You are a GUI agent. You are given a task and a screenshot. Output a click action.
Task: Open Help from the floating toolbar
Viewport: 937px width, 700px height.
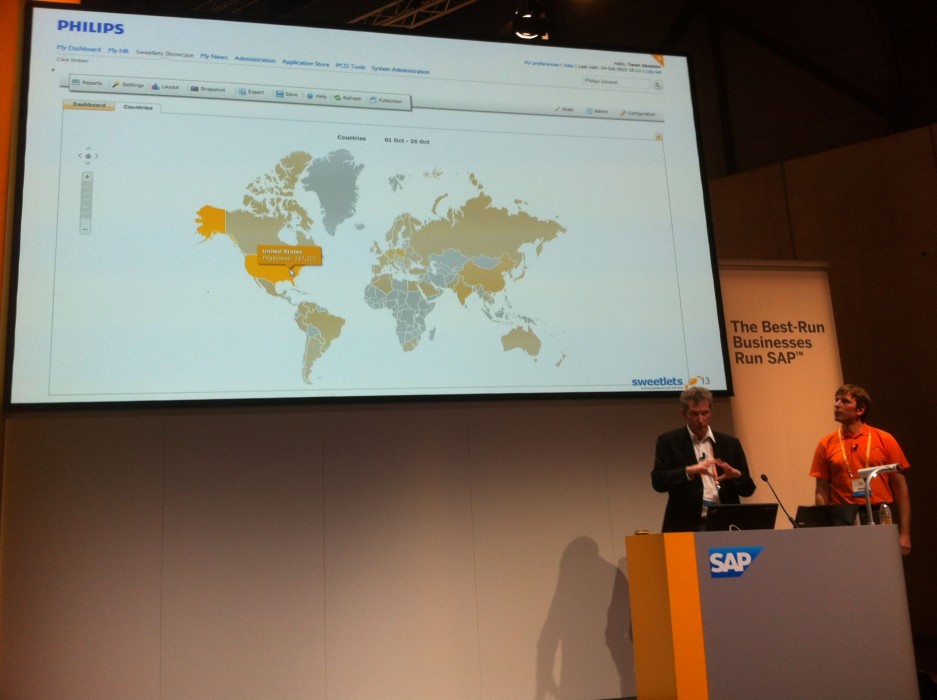point(317,96)
